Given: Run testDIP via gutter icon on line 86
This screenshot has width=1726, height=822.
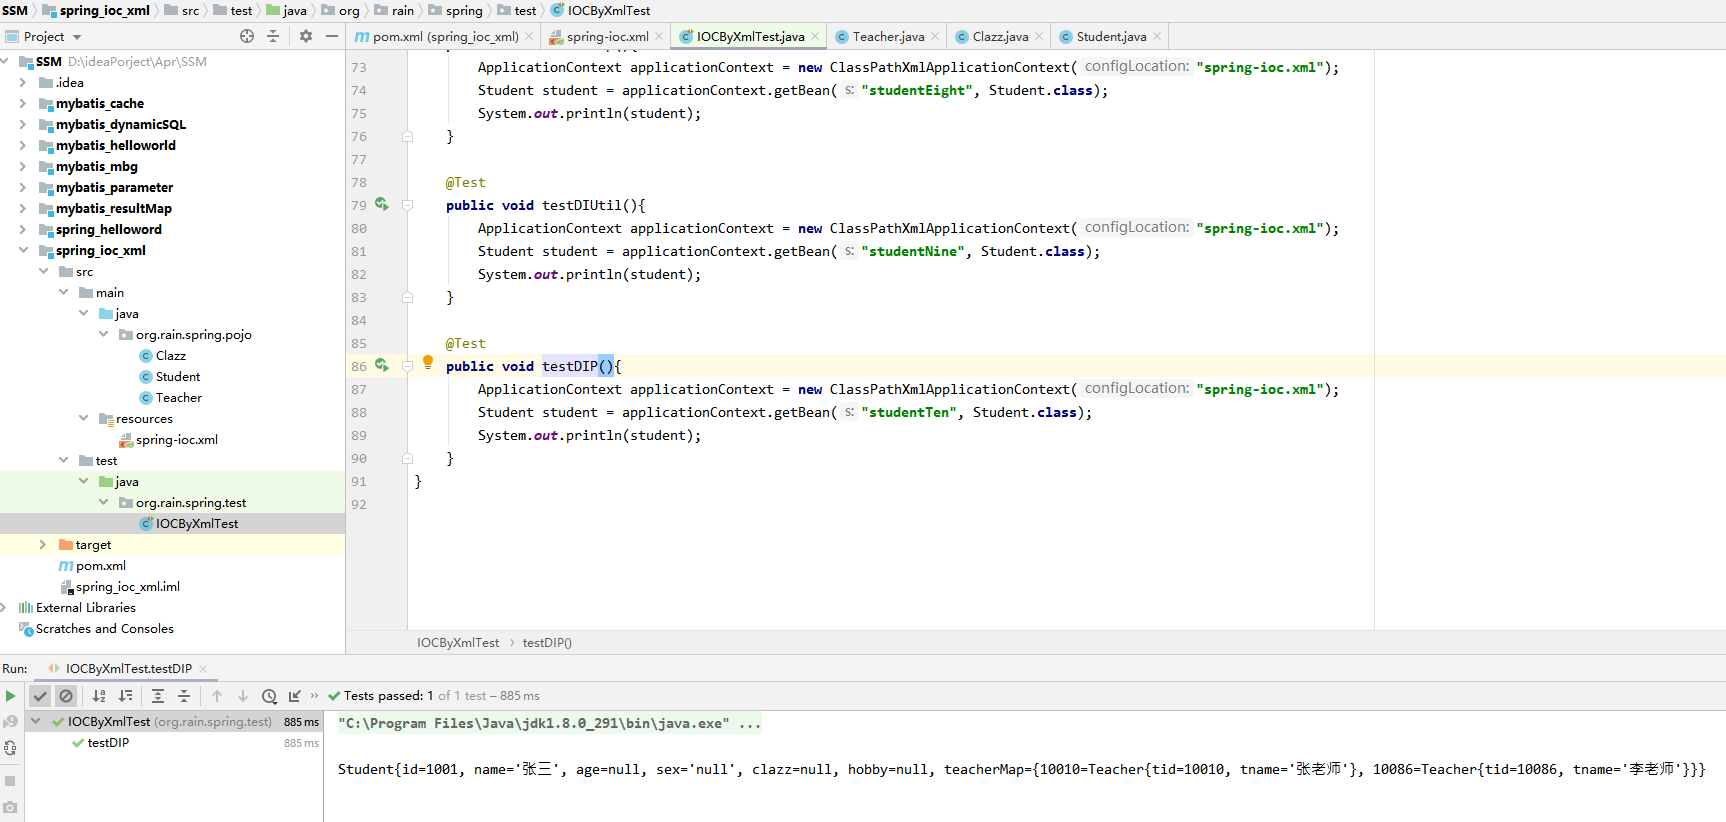Looking at the screenshot, I should [x=382, y=365].
